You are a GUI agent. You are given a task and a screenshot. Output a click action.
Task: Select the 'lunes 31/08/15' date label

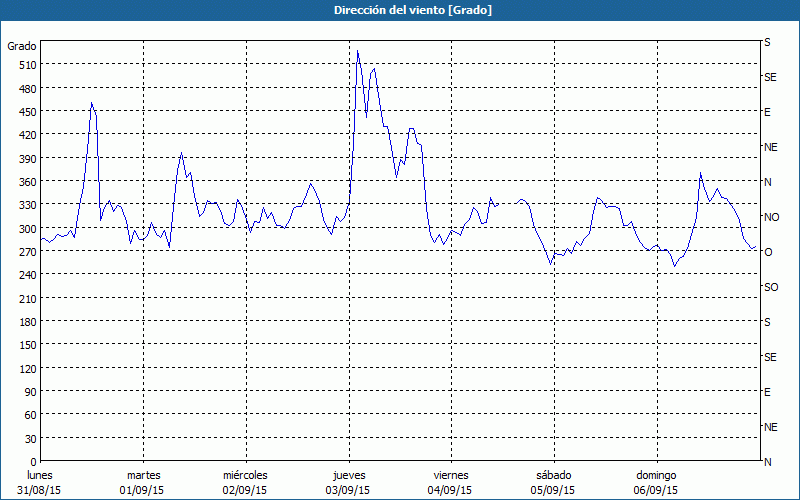[40, 482]
